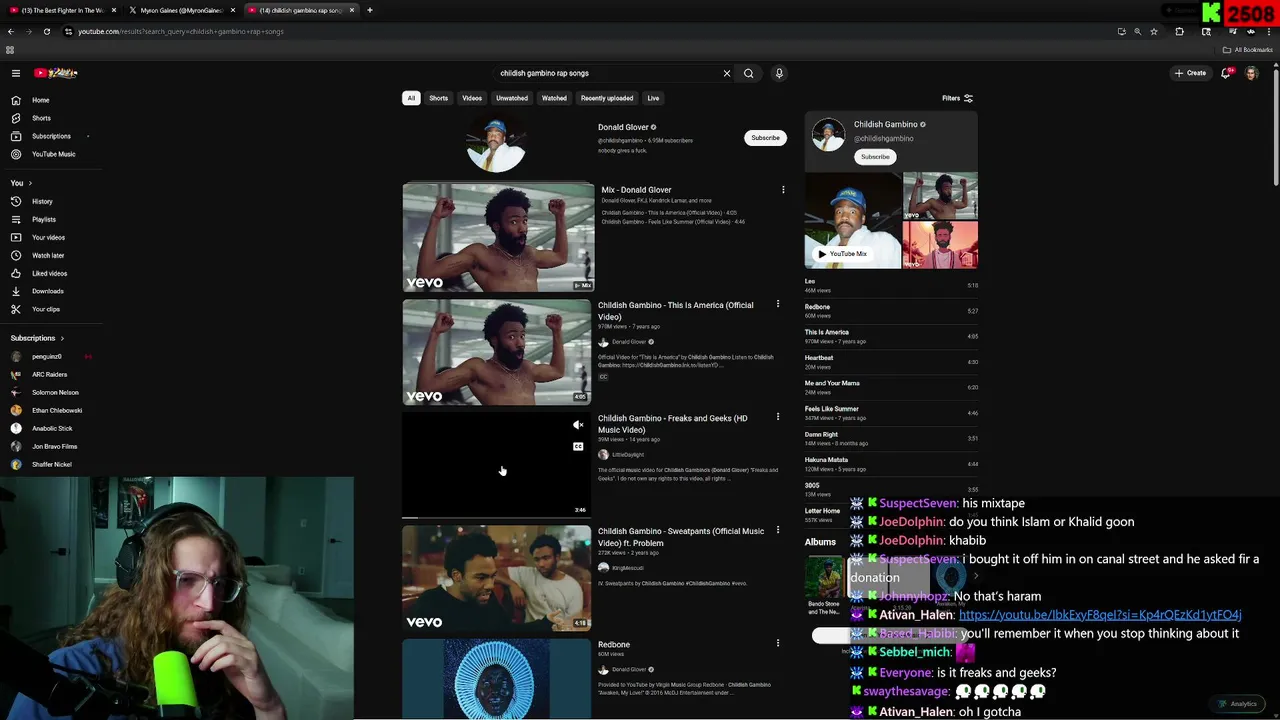Open the Freaks and Geeks video title
This screenshot has height=720, width=1280.
pos(672,424)
